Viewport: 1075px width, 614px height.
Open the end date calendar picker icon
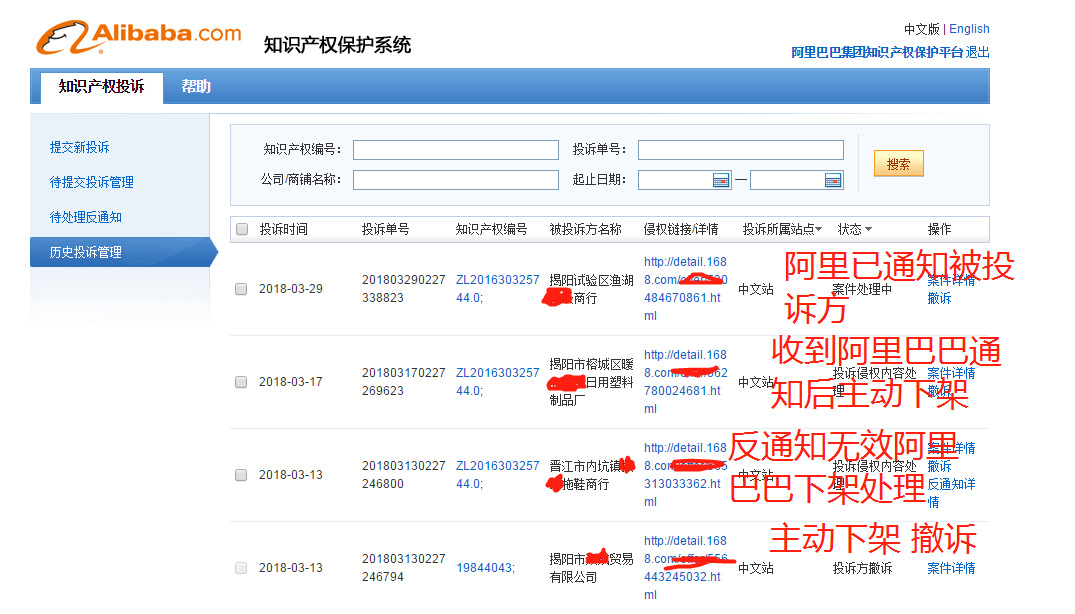point(835,180)
